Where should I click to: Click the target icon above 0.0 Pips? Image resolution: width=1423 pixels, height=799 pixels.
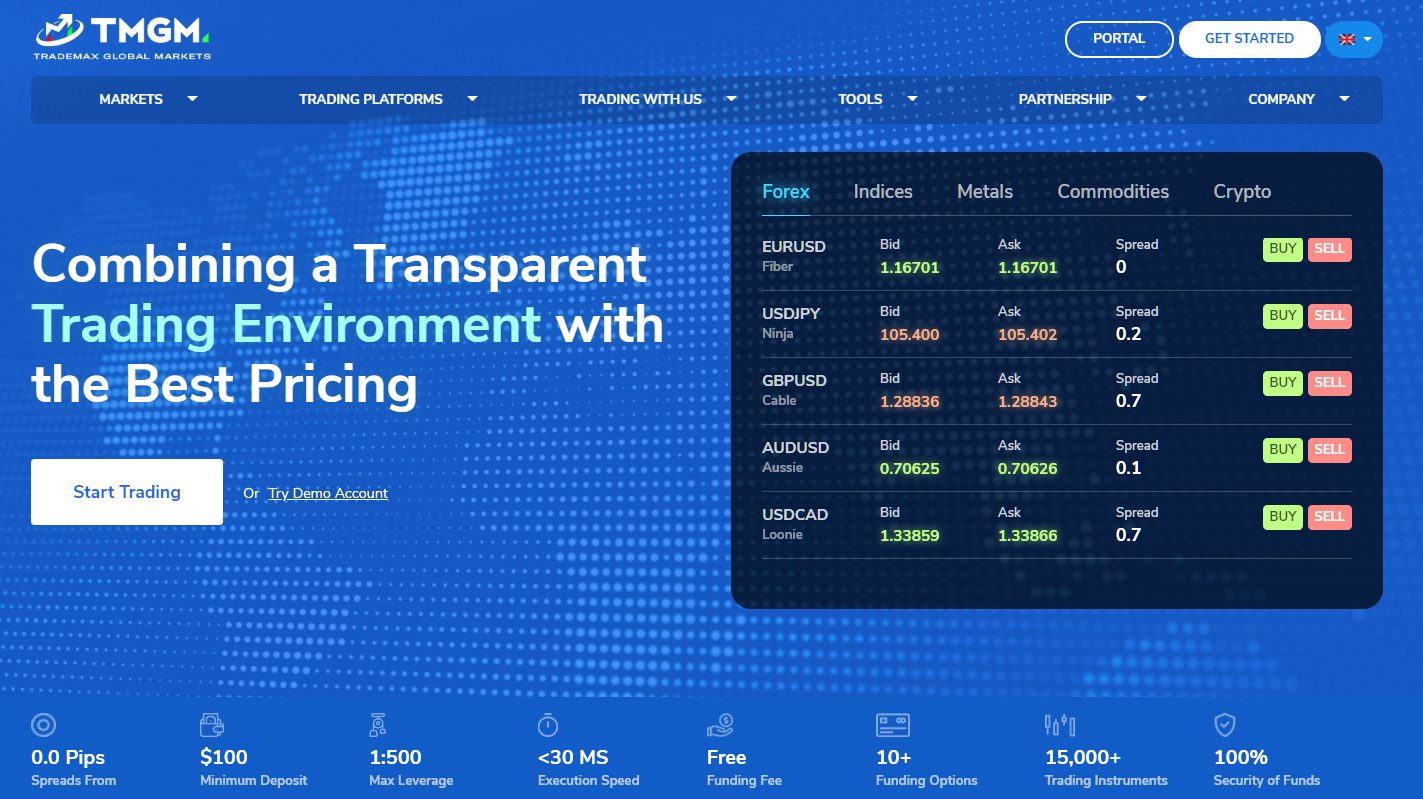[x=43, y=725]
